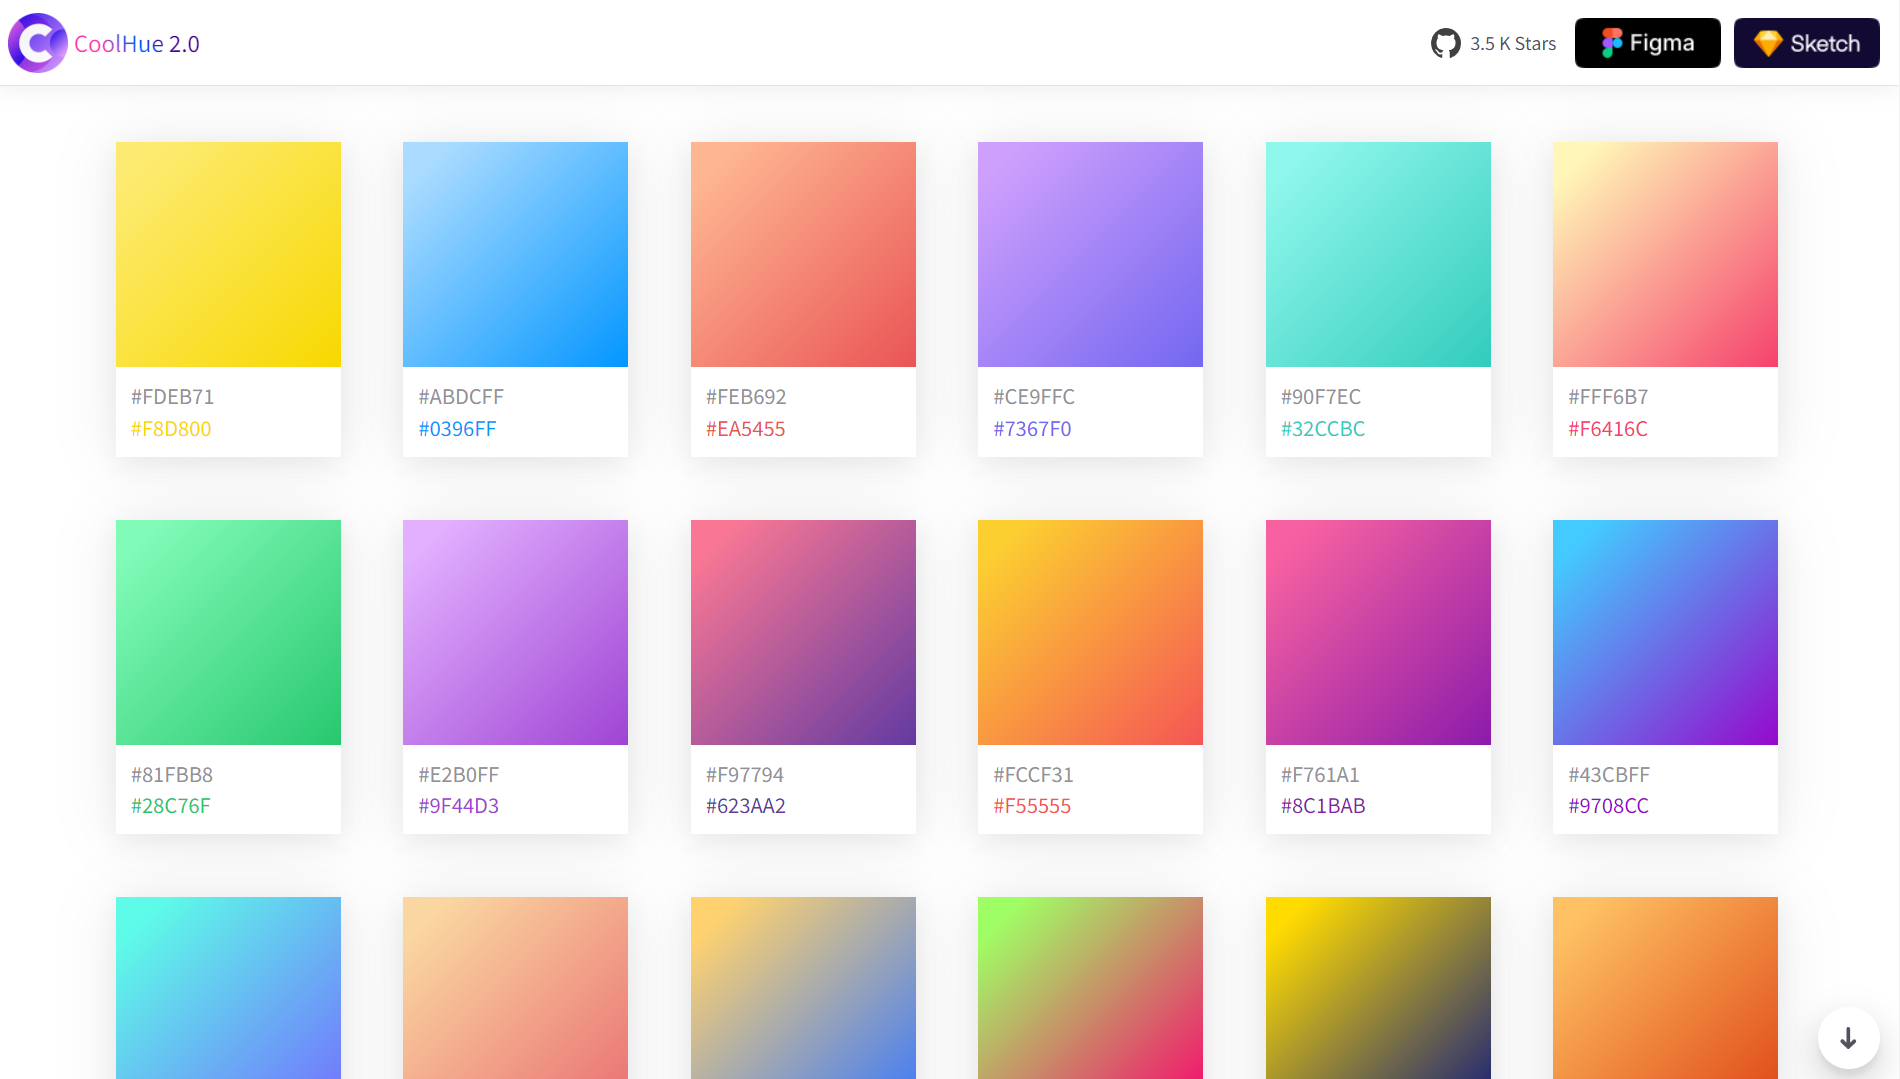Select the #F761A1 color label
Screen dimensions: 1900x1079
coord(1320,775)
